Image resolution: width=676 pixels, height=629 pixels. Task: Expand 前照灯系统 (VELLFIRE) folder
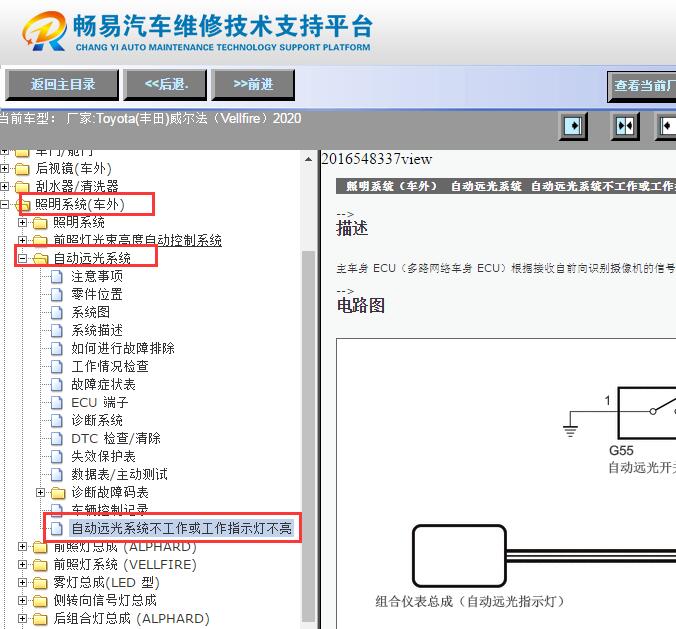[22, 564]
